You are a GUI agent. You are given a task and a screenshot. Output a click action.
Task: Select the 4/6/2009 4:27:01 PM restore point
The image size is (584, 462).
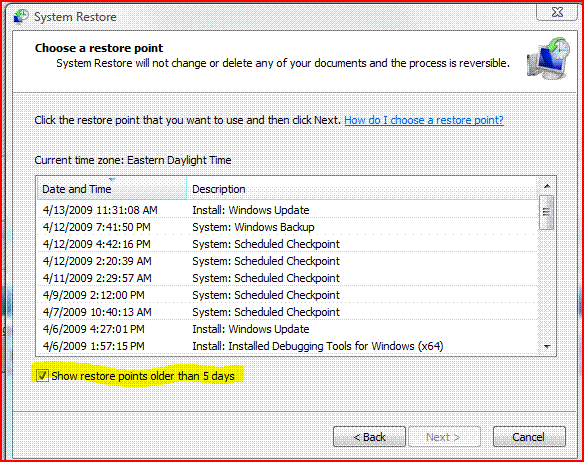tap(287, 329)
